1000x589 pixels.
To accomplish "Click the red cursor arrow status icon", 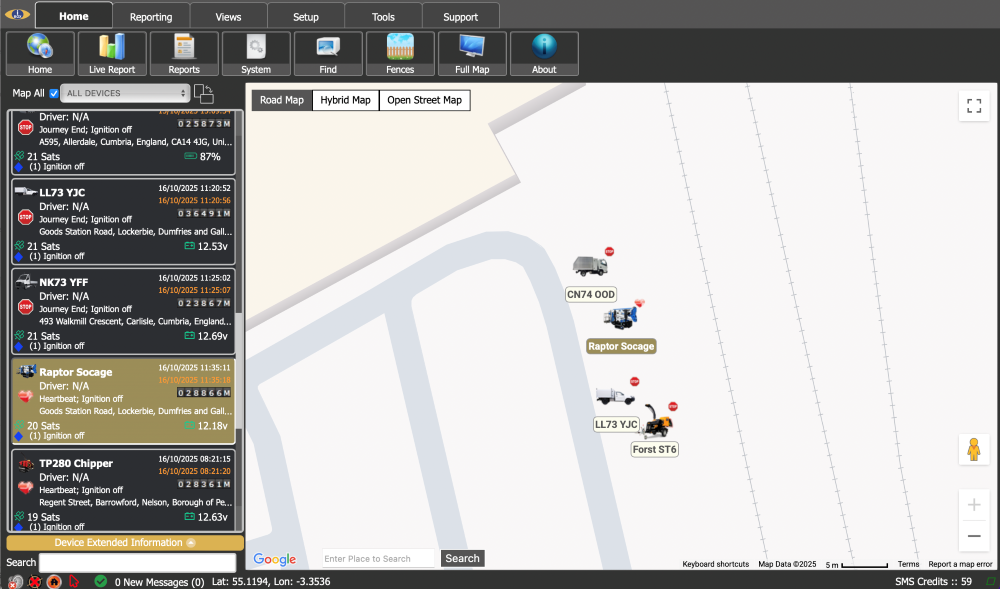I will click(x=74, y=581).
